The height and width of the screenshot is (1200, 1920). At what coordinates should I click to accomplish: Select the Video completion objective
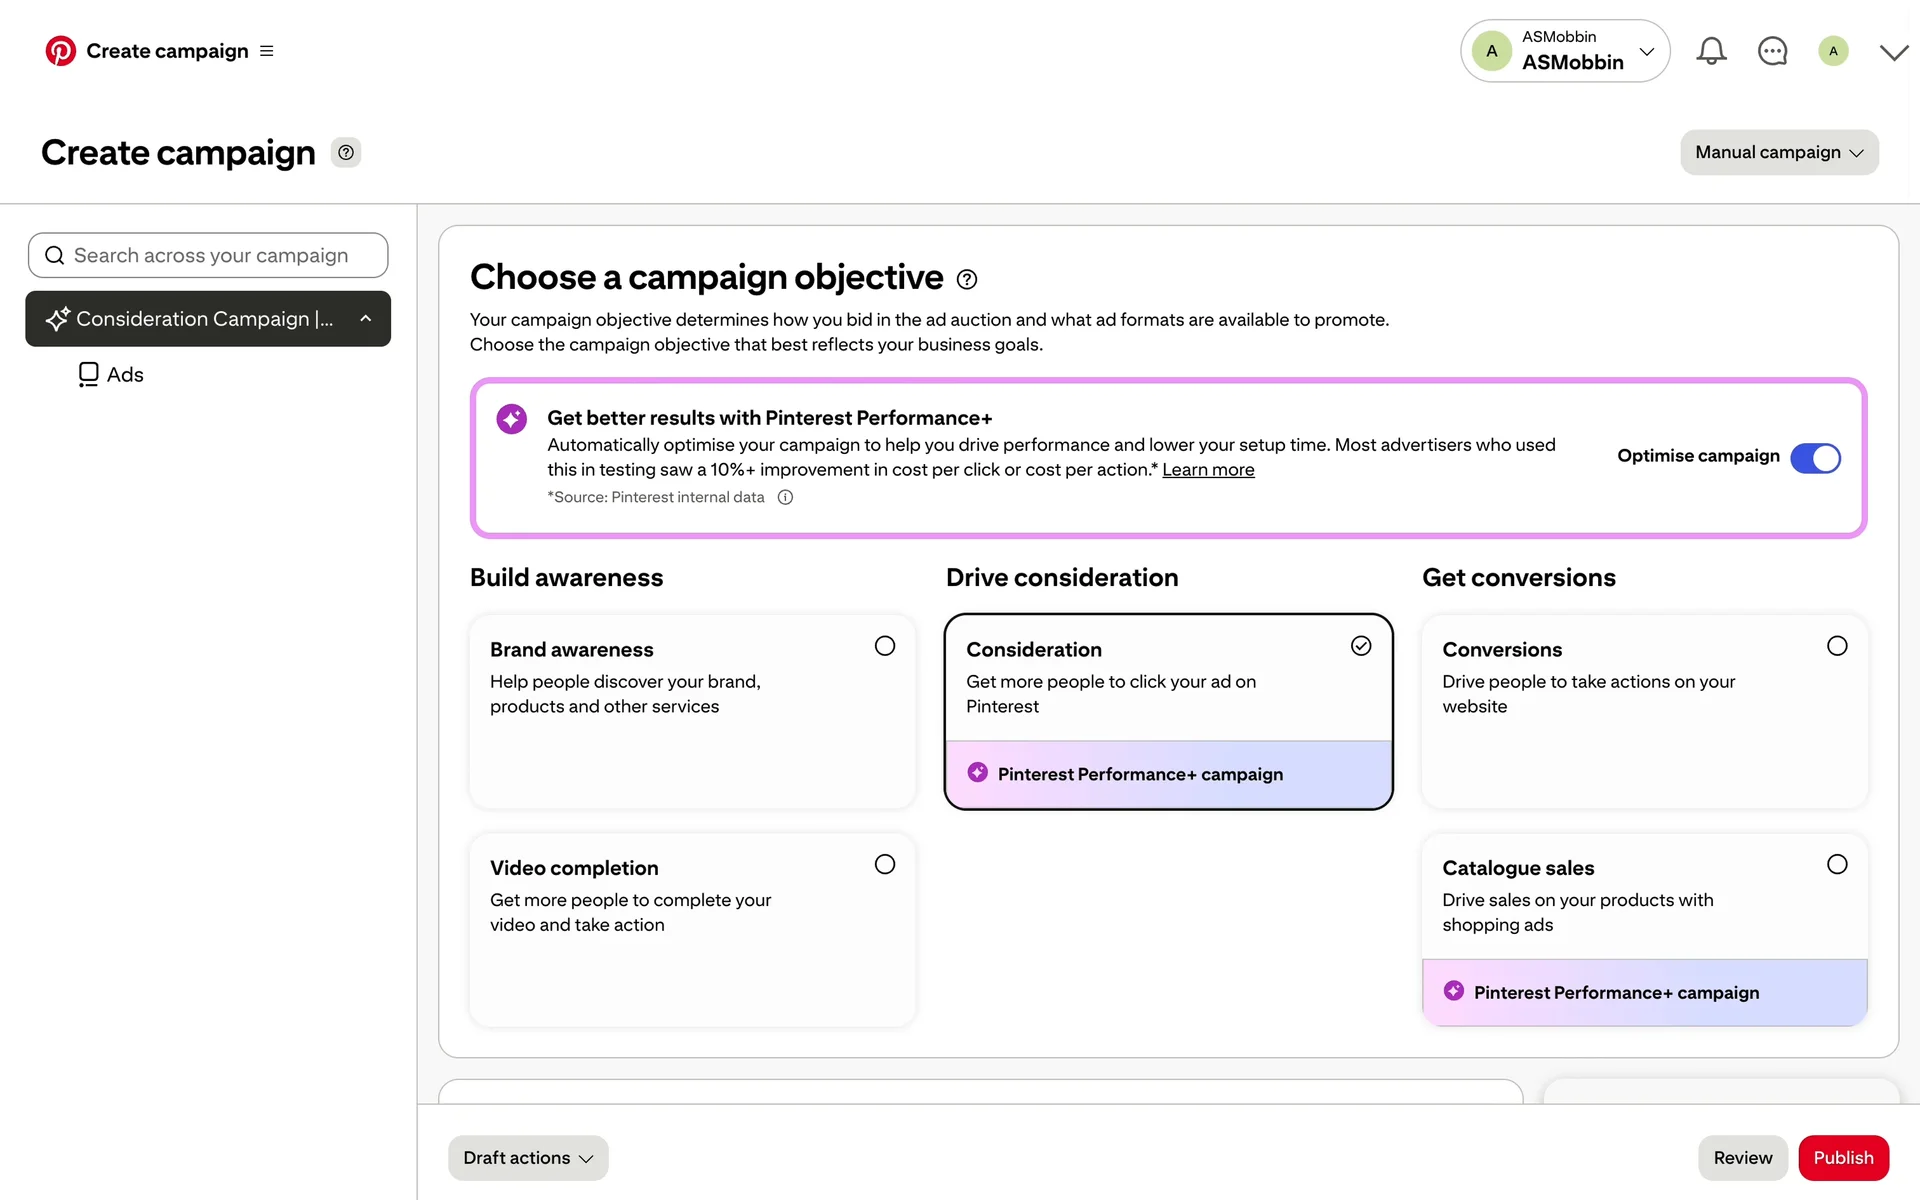pos(885,865)
